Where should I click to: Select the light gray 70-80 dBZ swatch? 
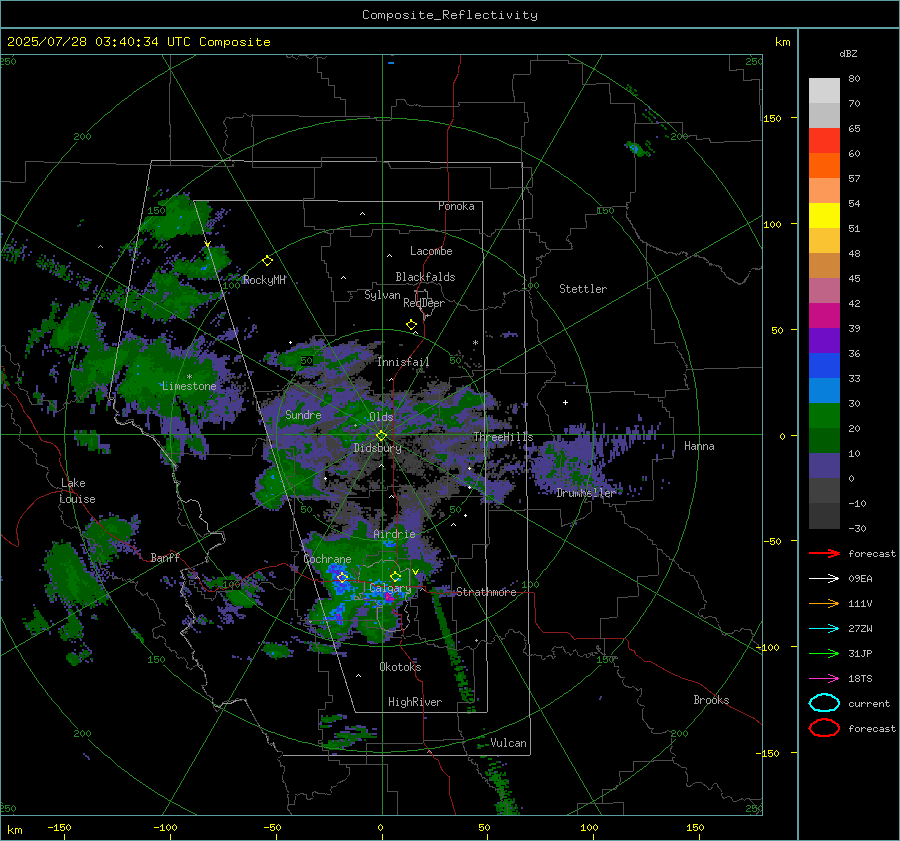click(x=824, y=91)
